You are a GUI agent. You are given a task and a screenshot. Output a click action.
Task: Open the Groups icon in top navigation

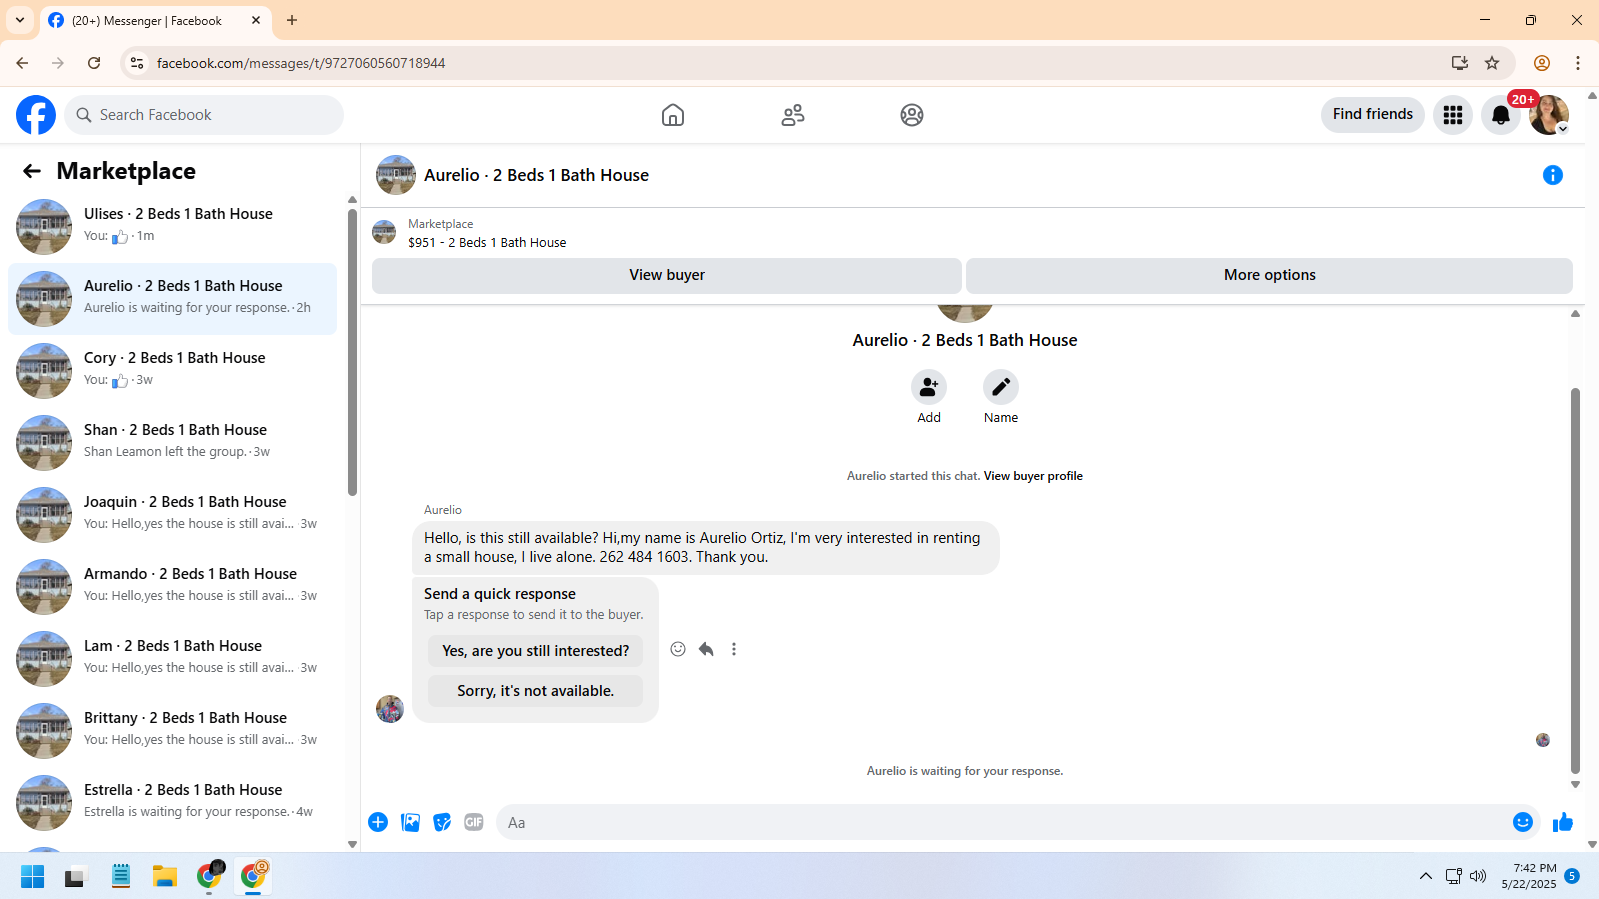pos(912,115)
